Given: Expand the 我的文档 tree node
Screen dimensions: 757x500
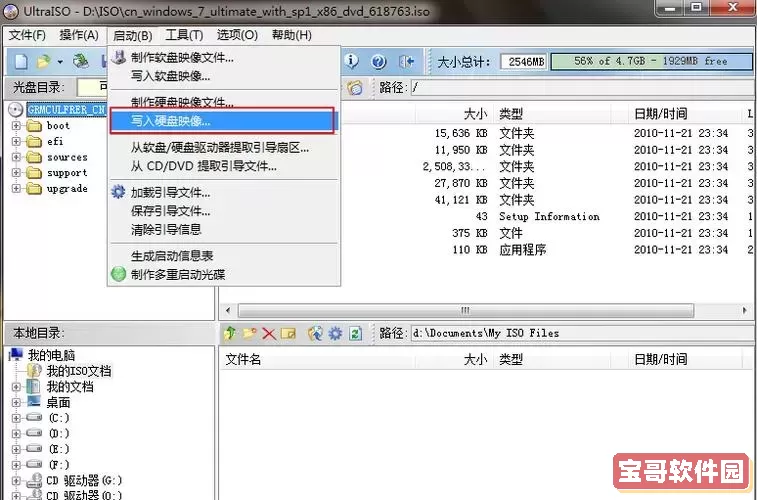Looking at the screenshot, I should click(x=16, y=387).
